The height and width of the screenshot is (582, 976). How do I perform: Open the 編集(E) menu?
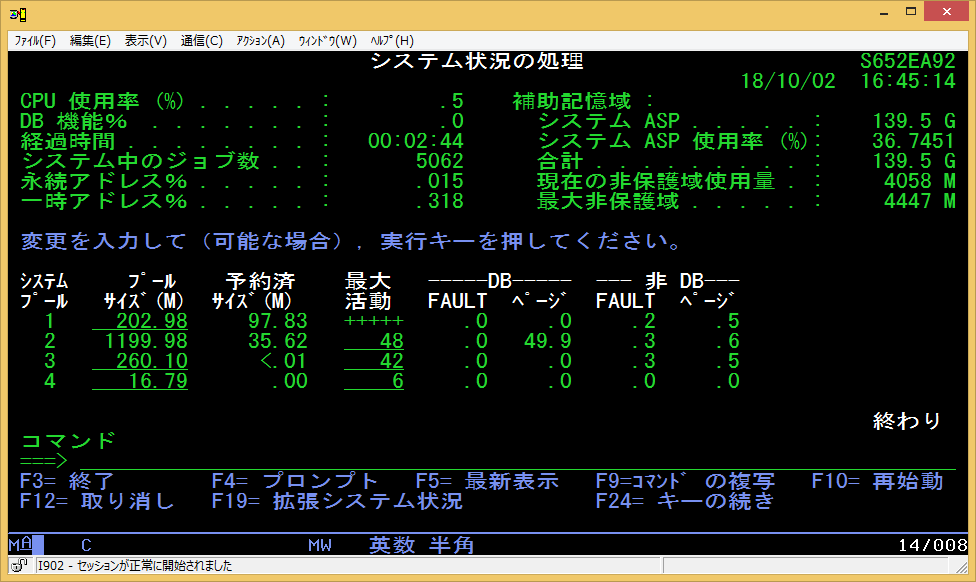tap(90, 41)
